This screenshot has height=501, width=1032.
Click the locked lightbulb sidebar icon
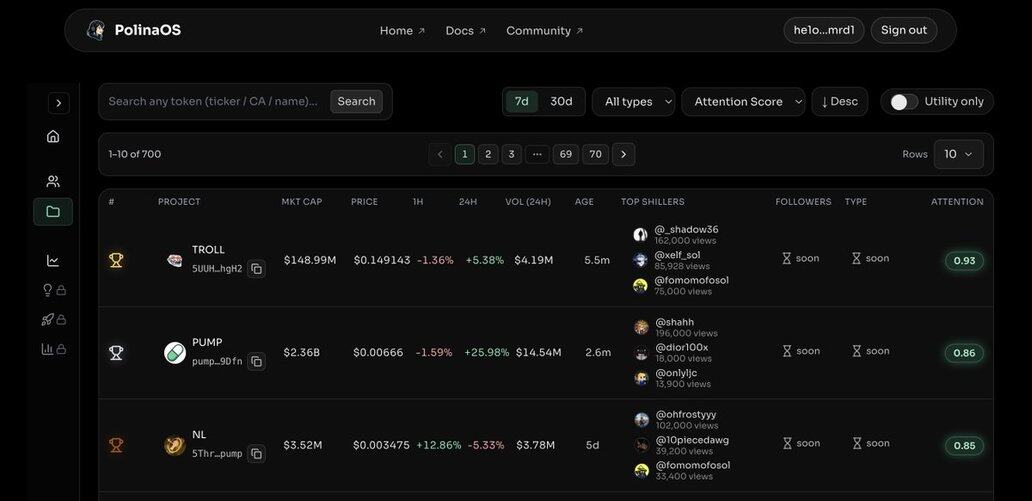pyautogui.click(x=53, y=290)
